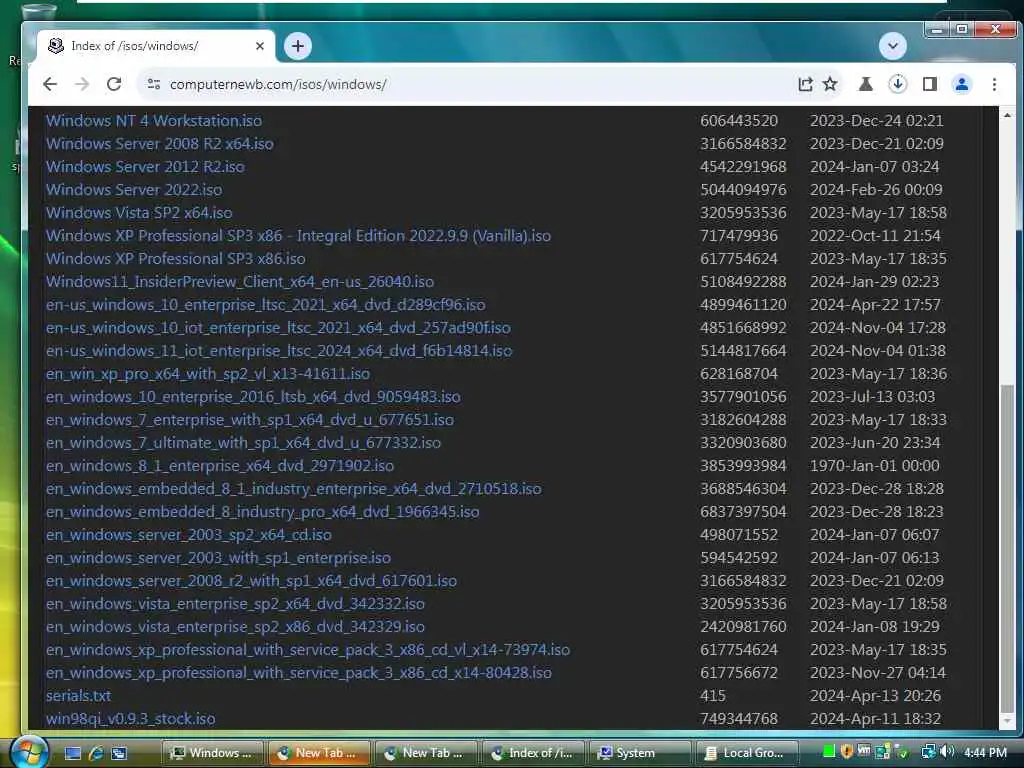Open en_windows_embedded_8_1_industry_enterprise iso link
The width and height of the screenshot is (1024, 768).
coord(293,488)
